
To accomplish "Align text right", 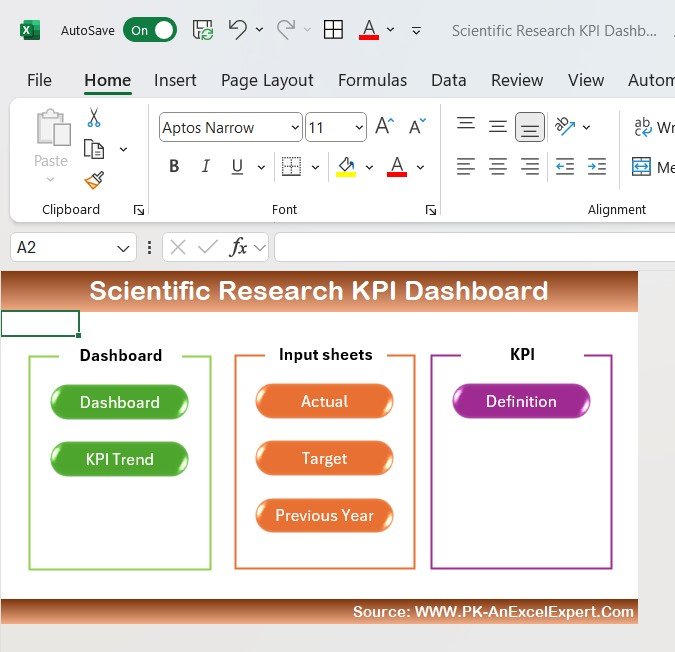I will click(x=529, y=166).
